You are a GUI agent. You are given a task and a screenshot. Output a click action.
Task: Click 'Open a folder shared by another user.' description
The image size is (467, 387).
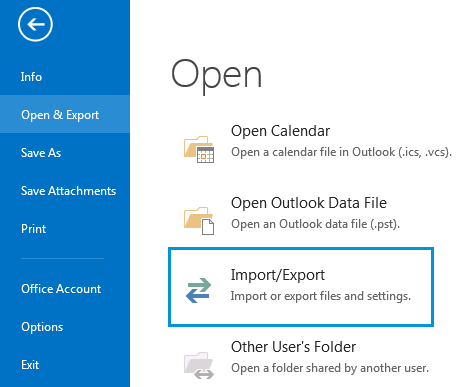point(330,368)
